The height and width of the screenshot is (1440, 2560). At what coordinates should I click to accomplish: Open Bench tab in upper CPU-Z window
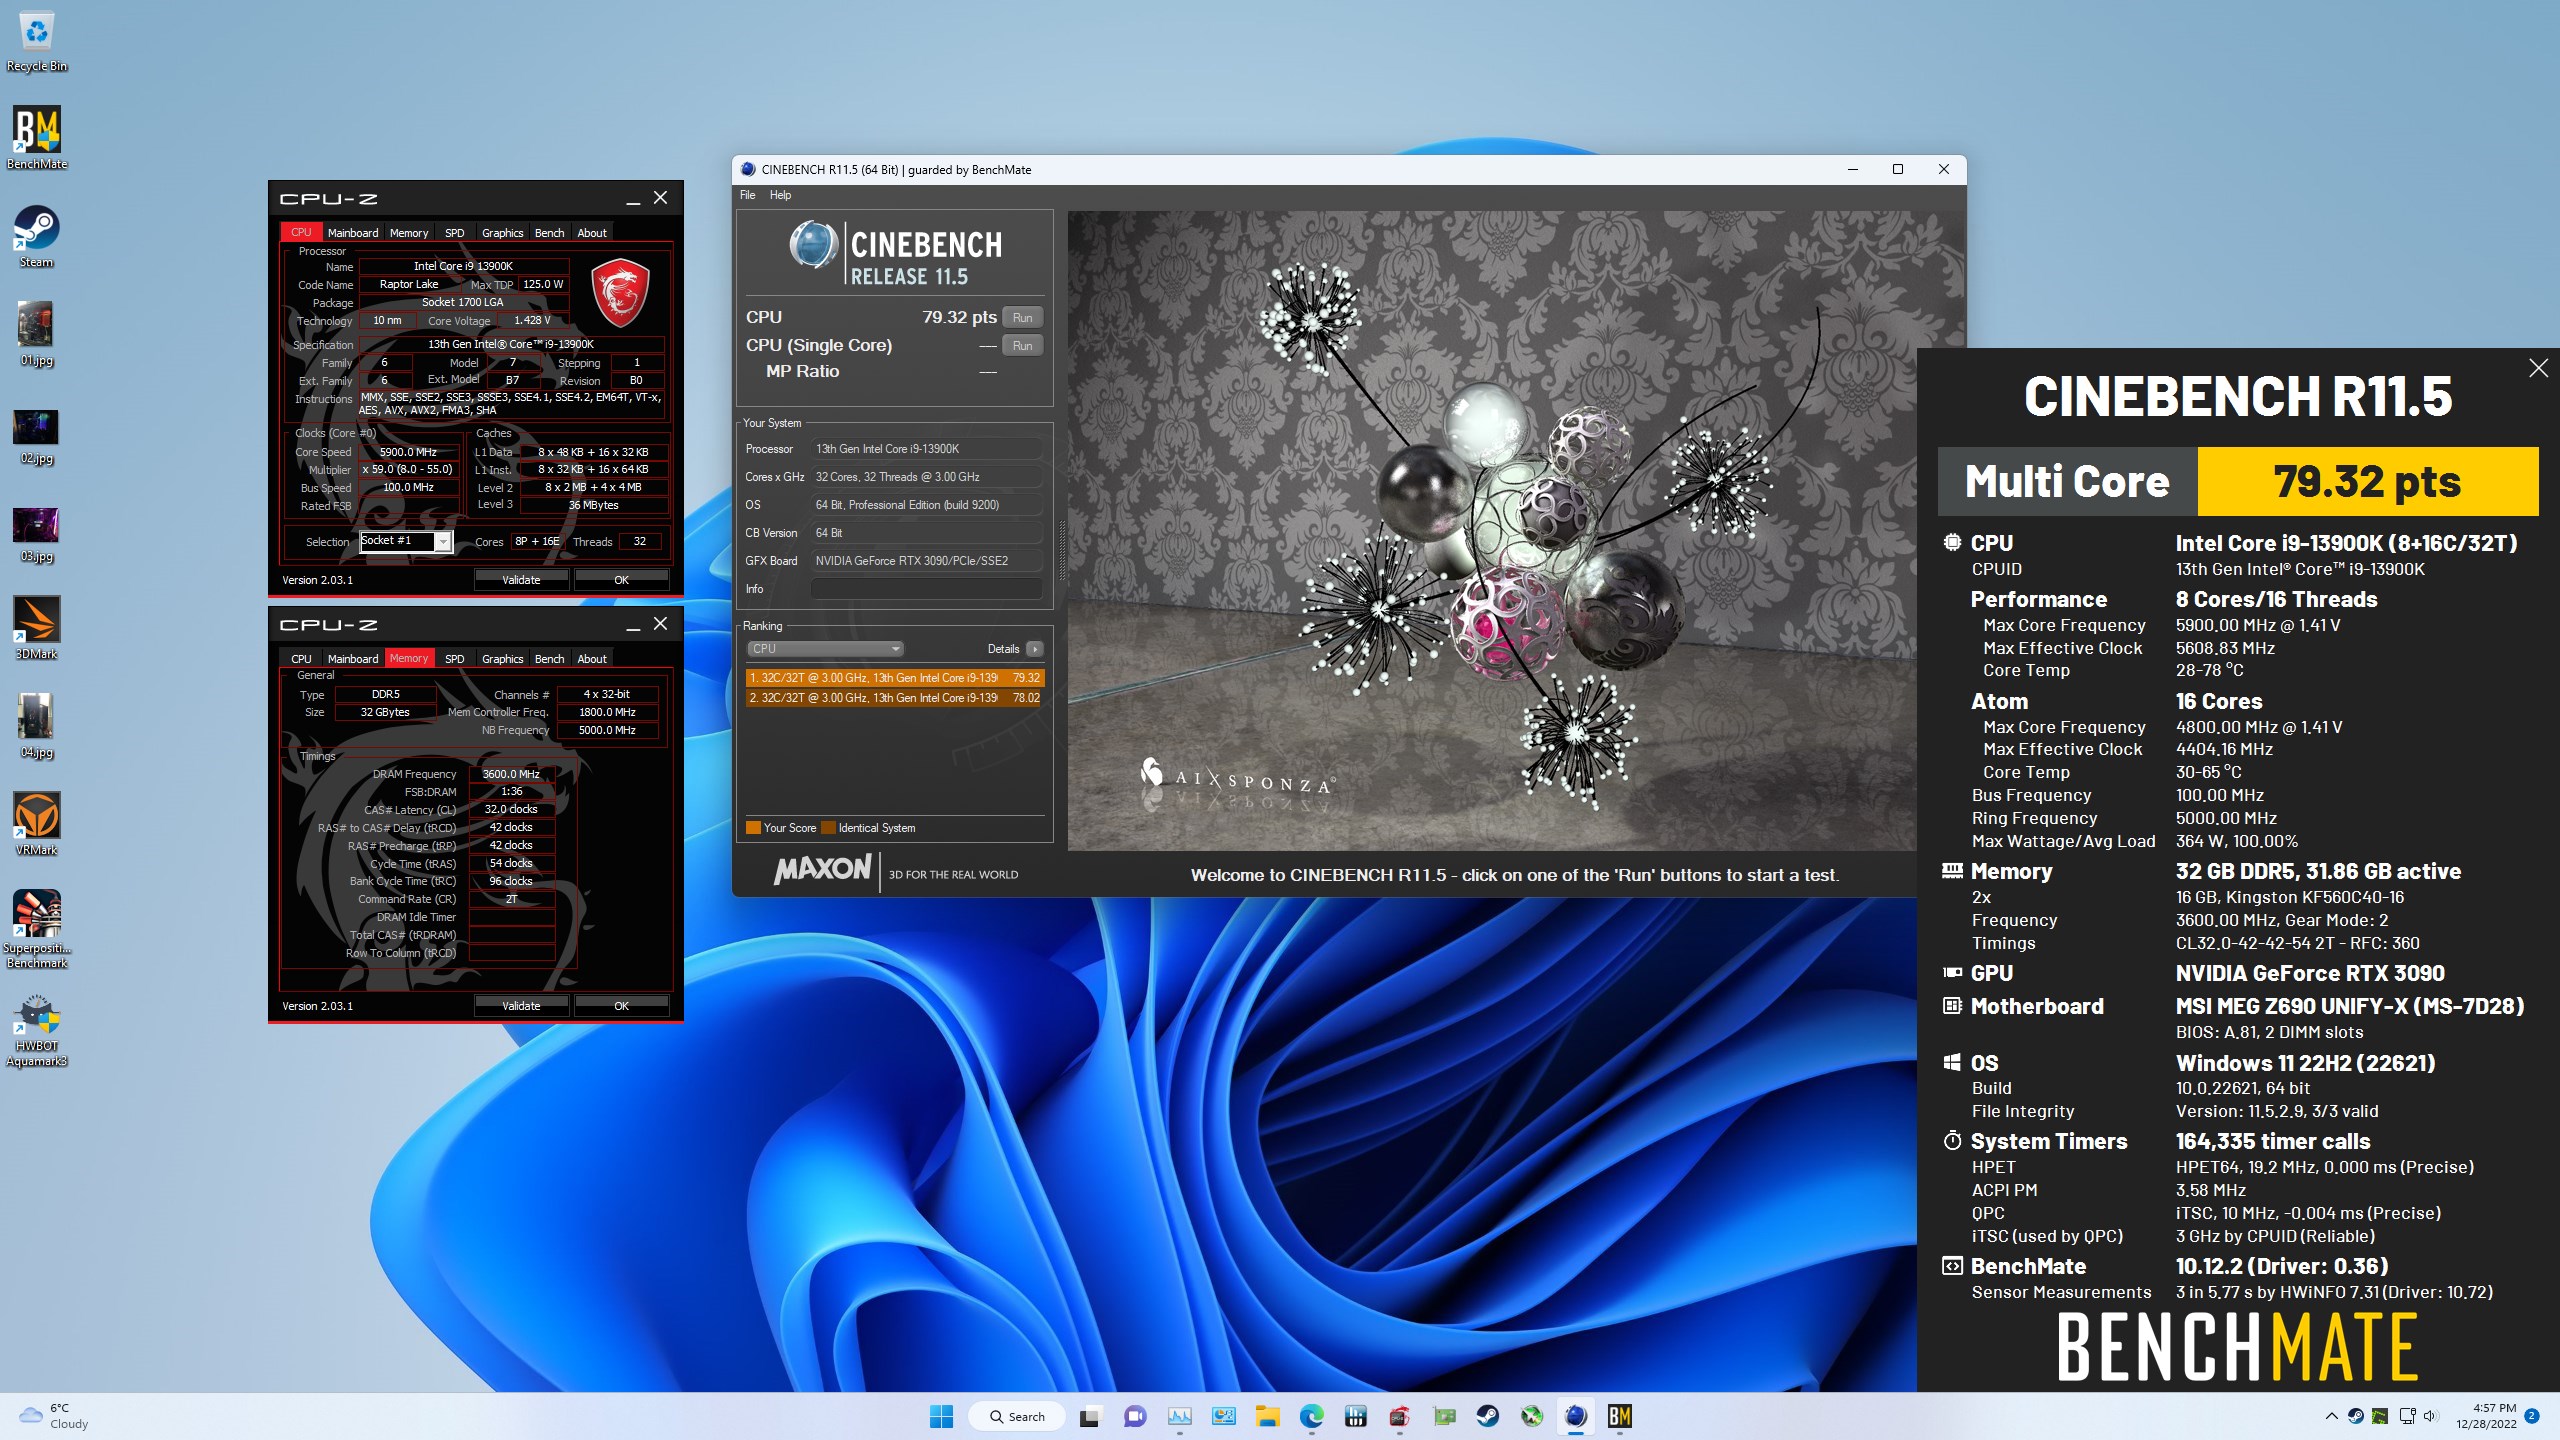click(x=549, y=233)
